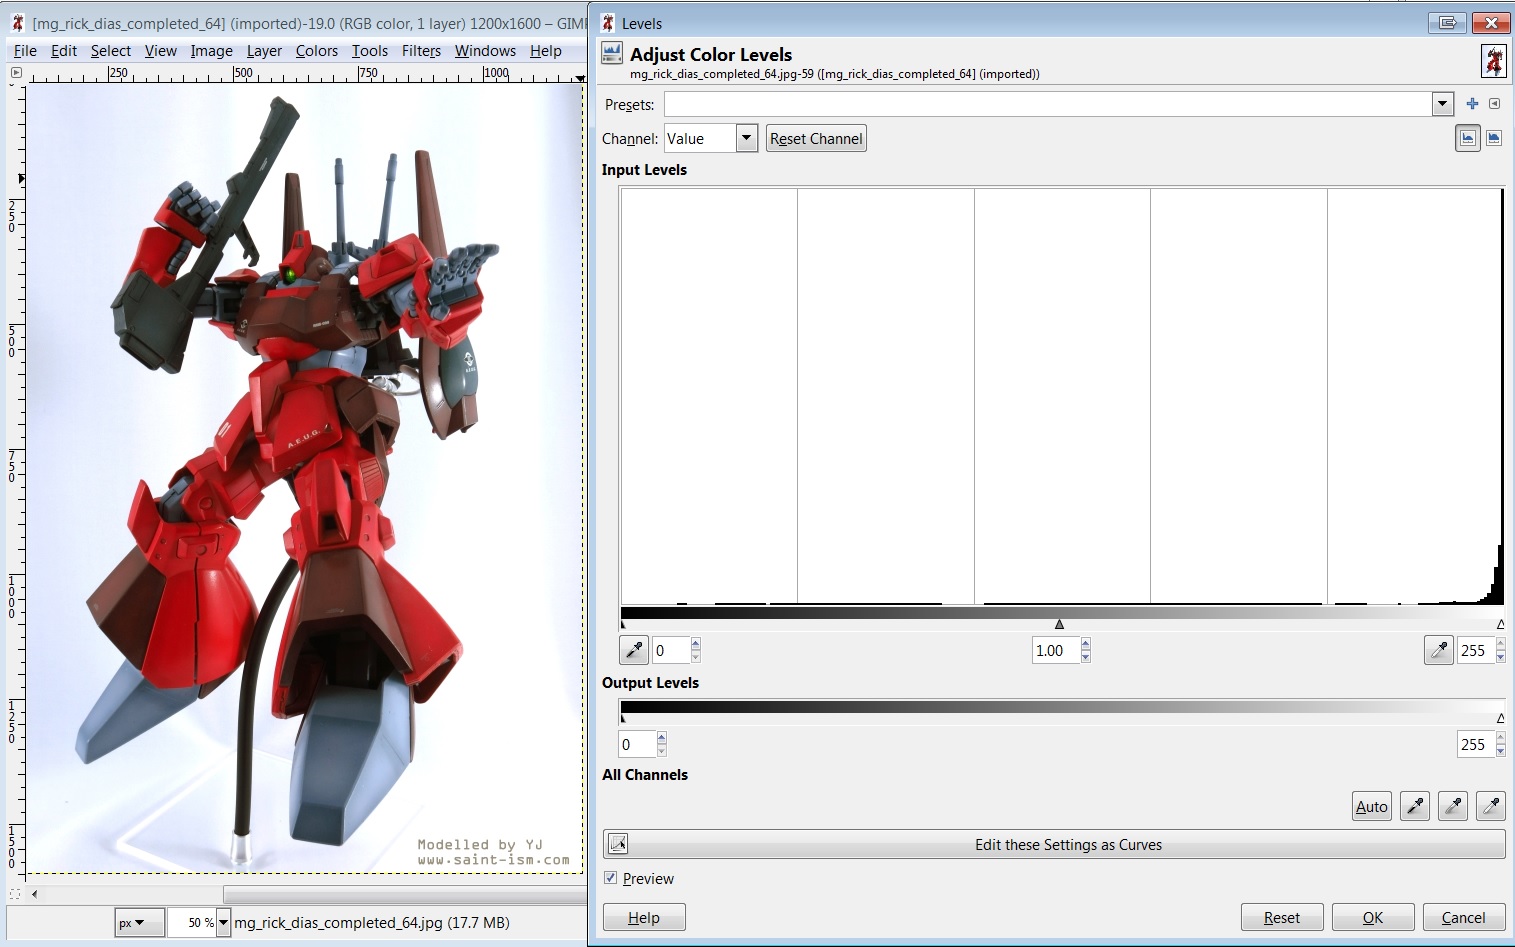
Task: Click the input white point slider handle
Action: coord(1500,624)
